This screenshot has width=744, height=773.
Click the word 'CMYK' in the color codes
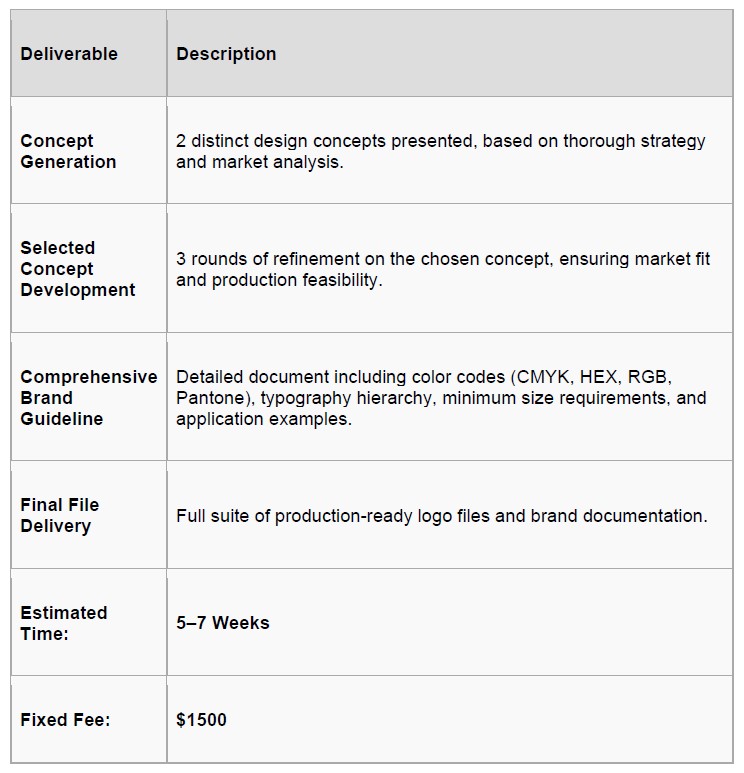542,377
